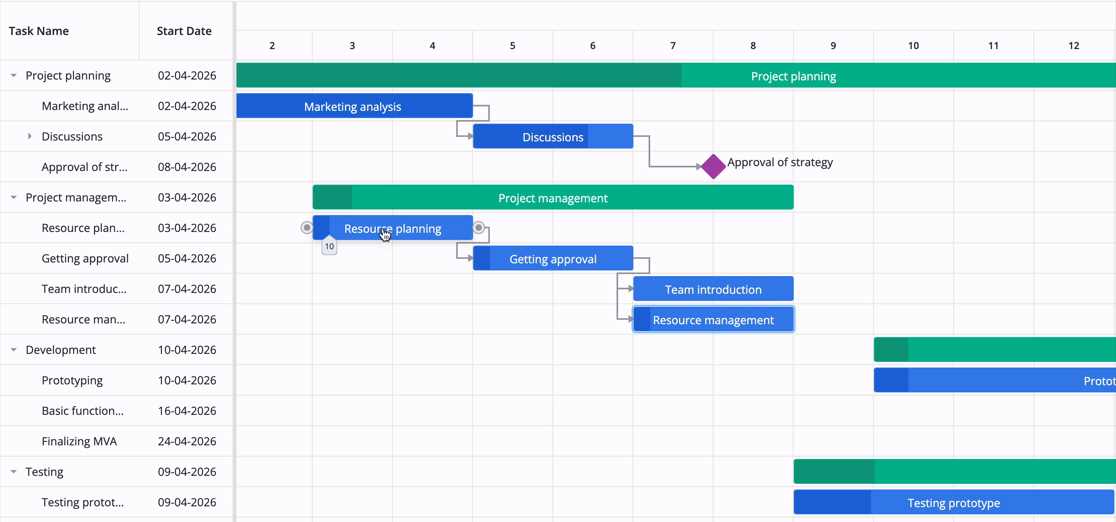Click day 10 in timeline header

(913, 46)
